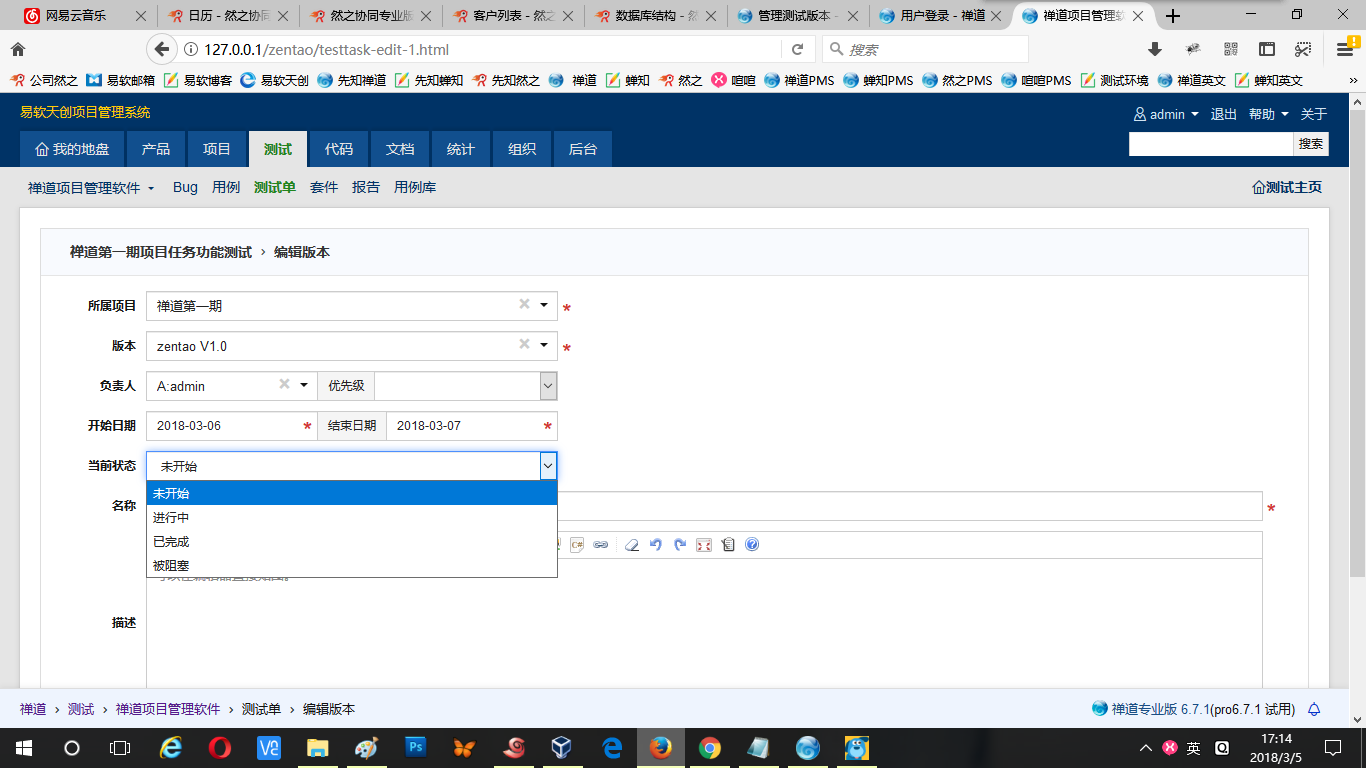Open the 禅道项目管理软件 product switcher
Screen dimensions: 1366x768
click(91, 188)
